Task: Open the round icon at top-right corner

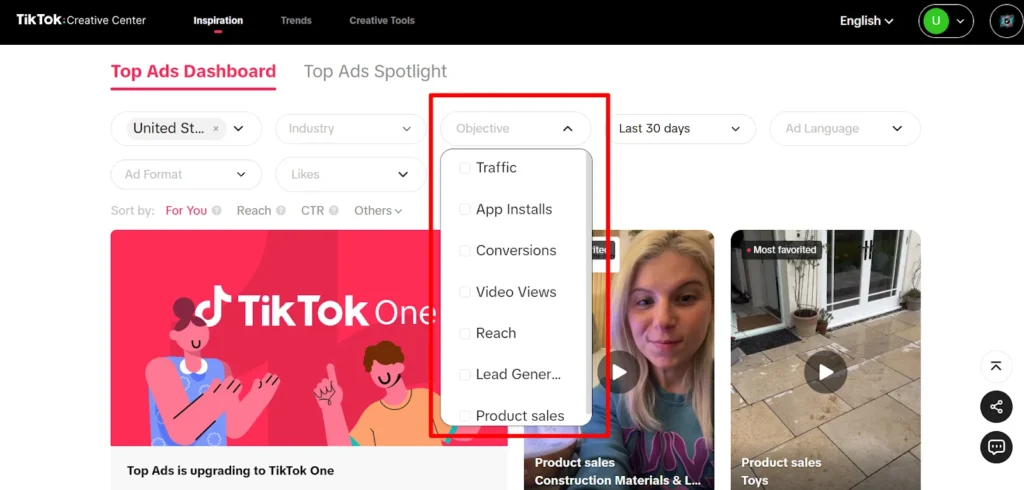Action: point(1005,21)
